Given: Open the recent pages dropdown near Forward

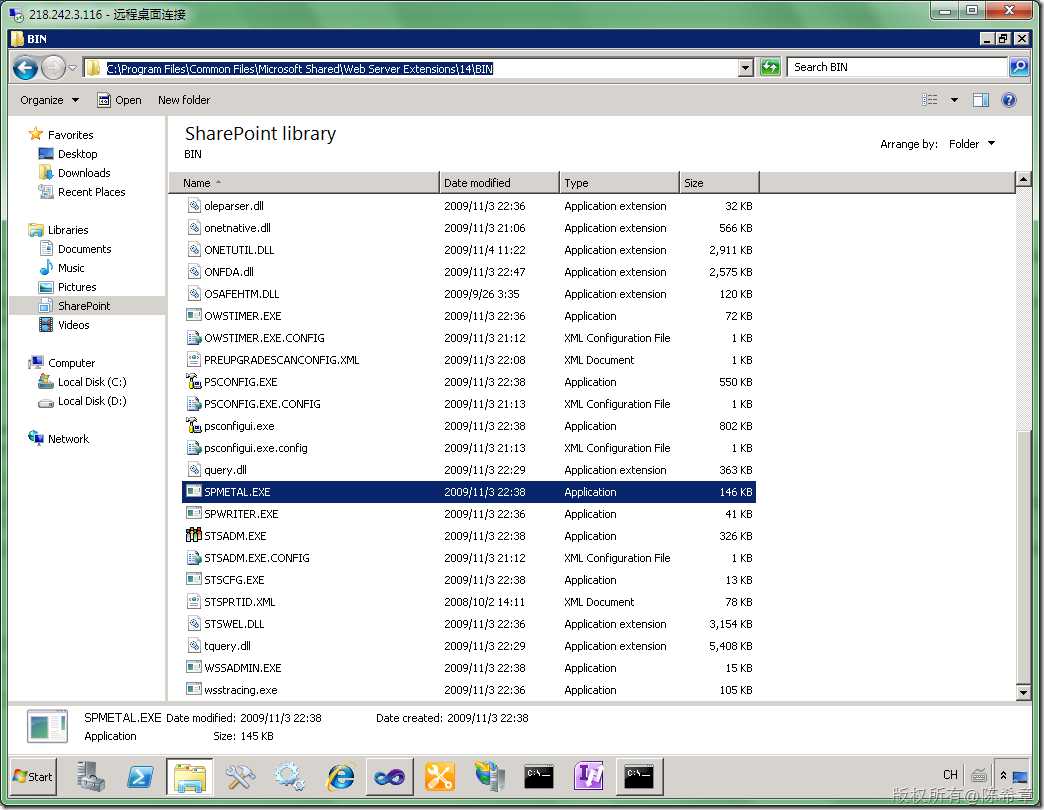Looking at the screenshot, I should tap(73, 67).
